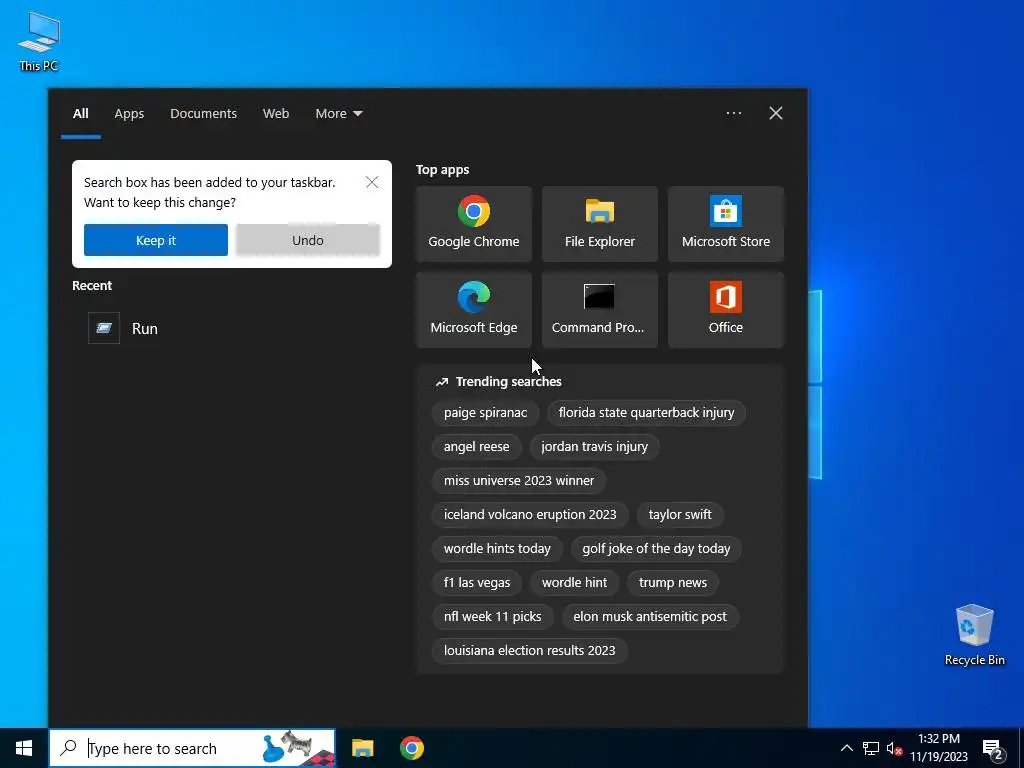Screen dimensions: 1024x768
Task: Select louisiana election results 2023 search
Action: pyautogui.click(x=529, y=650)
